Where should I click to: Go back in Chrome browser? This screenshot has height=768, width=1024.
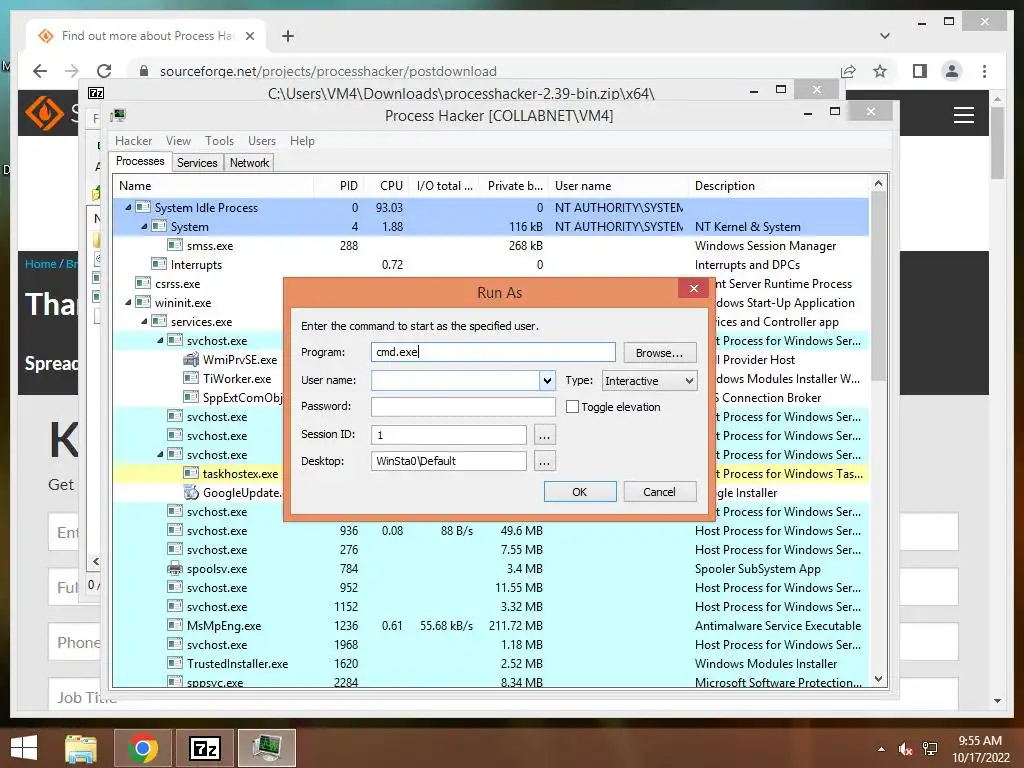(40, 71)
